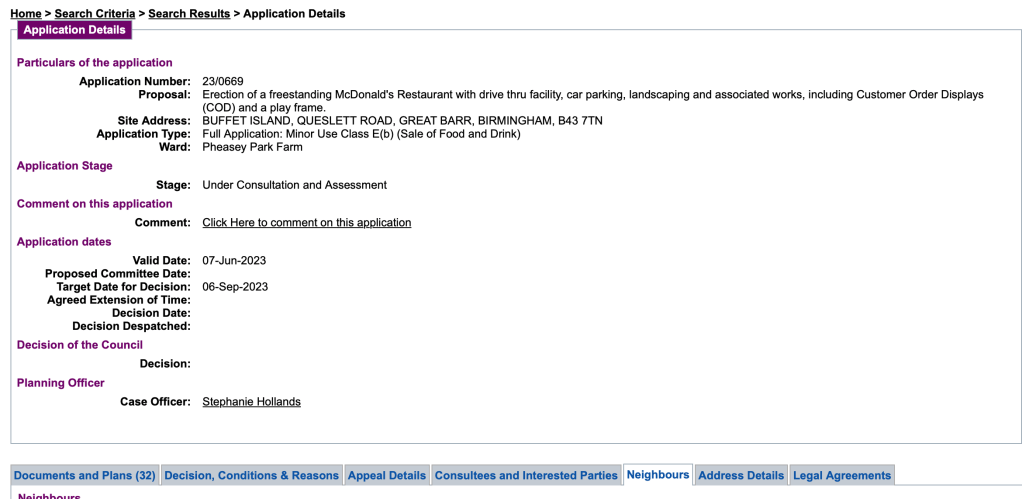Click the application number 23/0669
The image size is (1022, 499).
click(x=223, y=82)
